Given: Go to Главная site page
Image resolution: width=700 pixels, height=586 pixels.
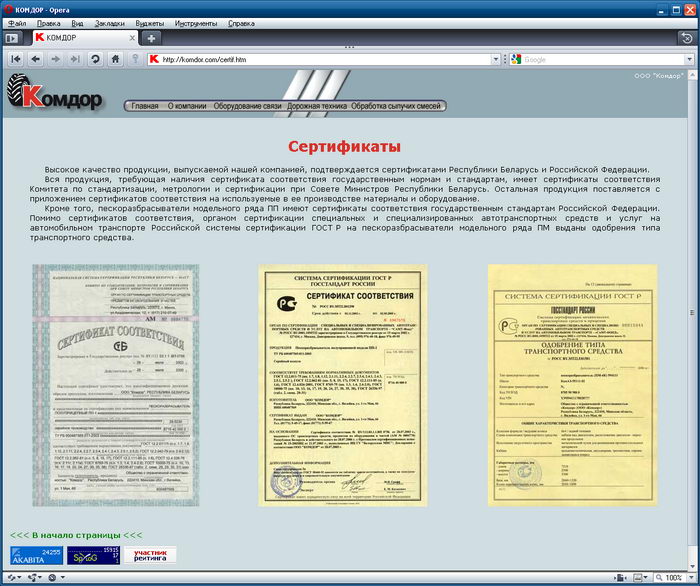Looking at the screenshot, I should coord(145,106).
